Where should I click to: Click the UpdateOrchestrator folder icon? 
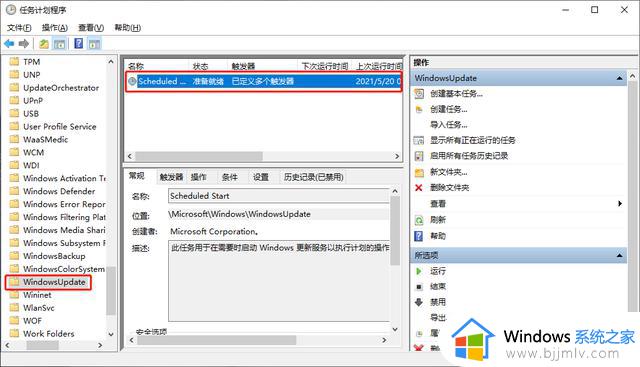pos(14,88)
